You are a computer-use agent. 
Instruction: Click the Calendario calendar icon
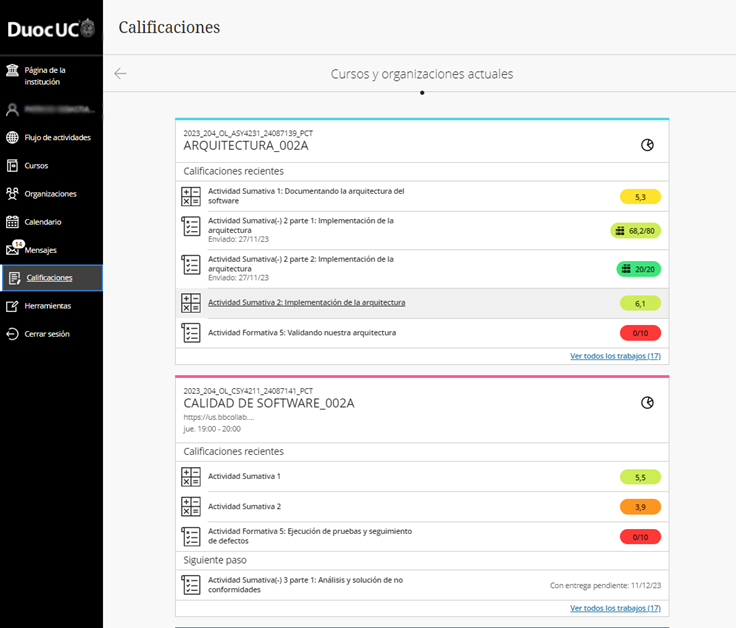pyautogui.click(x=12, y=222)
